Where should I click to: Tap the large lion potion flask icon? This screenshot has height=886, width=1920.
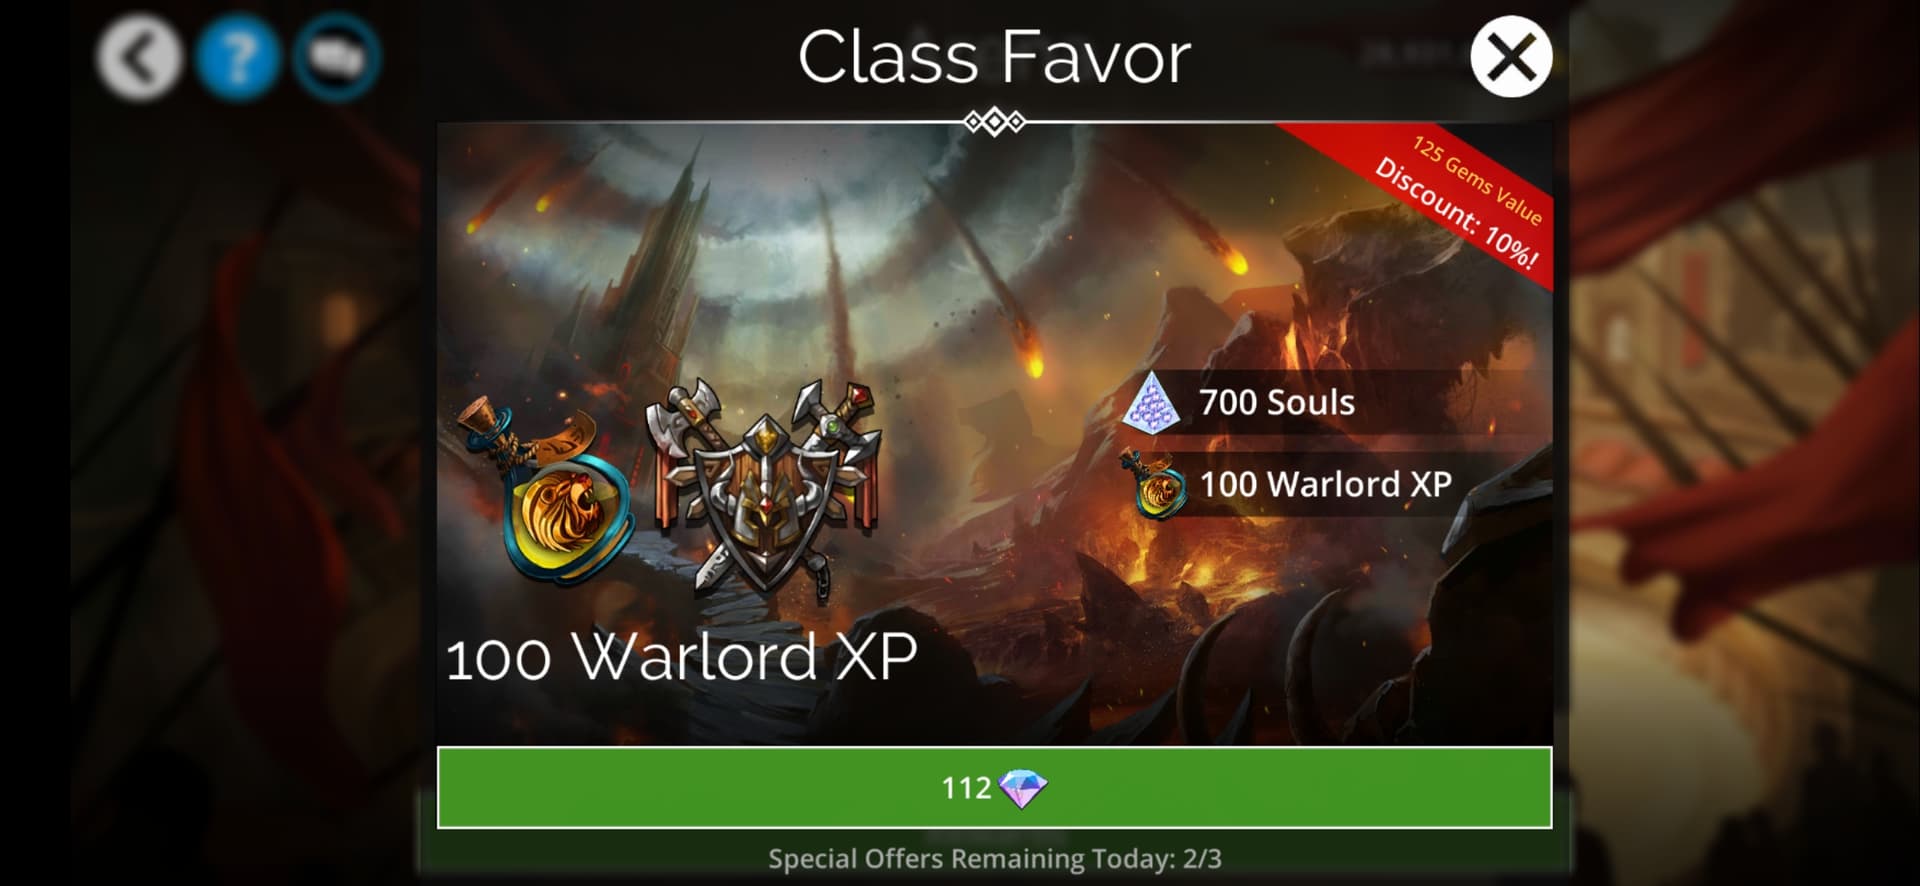pos(548,492)
